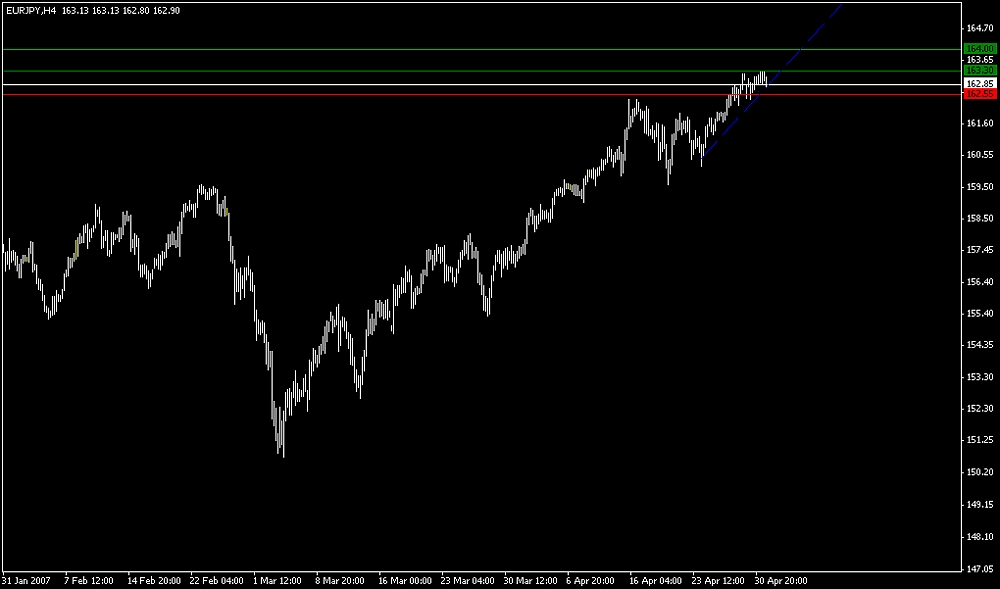Click the 30 Apr 20:00 date label

(781, 581)
